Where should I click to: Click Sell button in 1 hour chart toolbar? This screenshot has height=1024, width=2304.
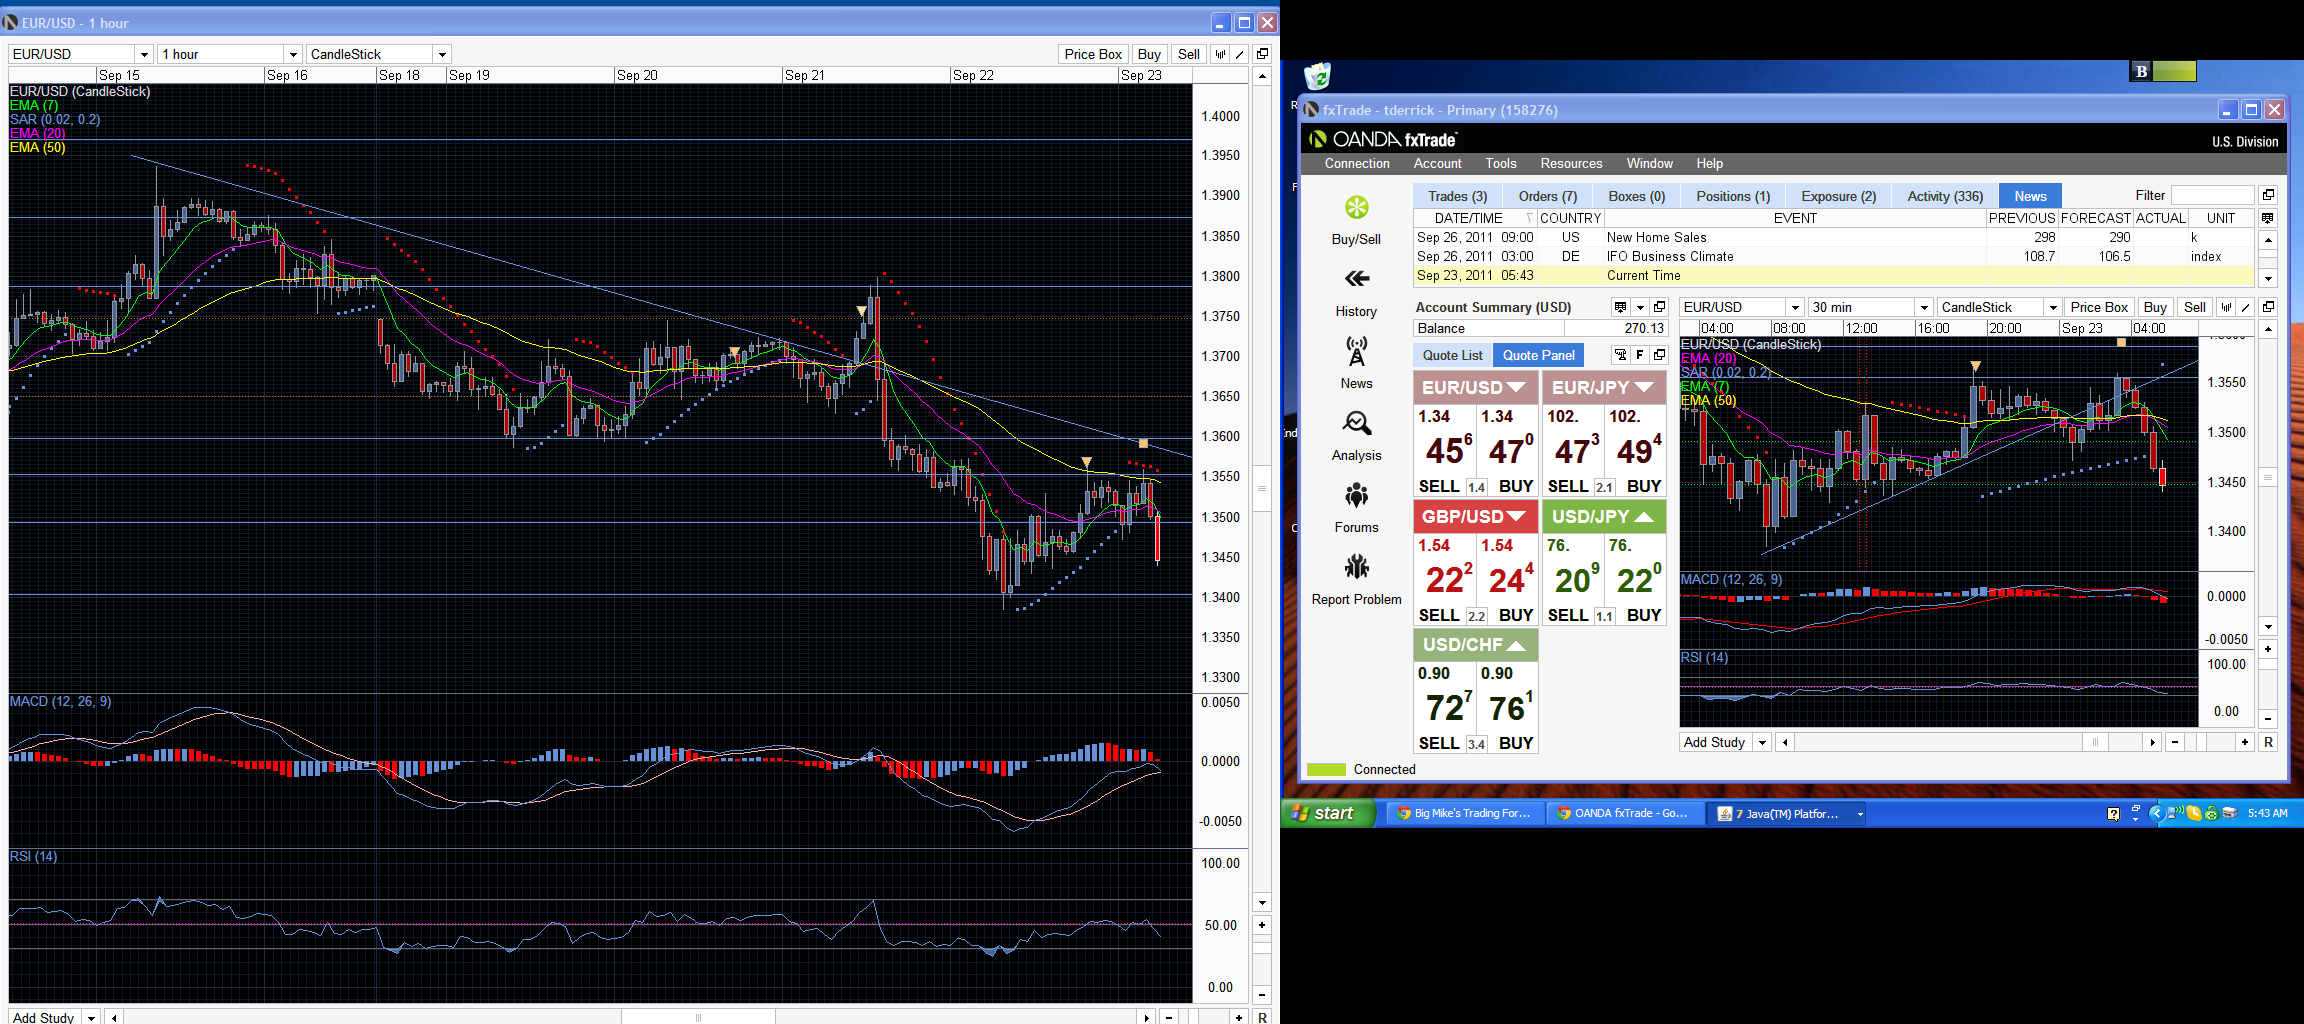click(1189, 54)
